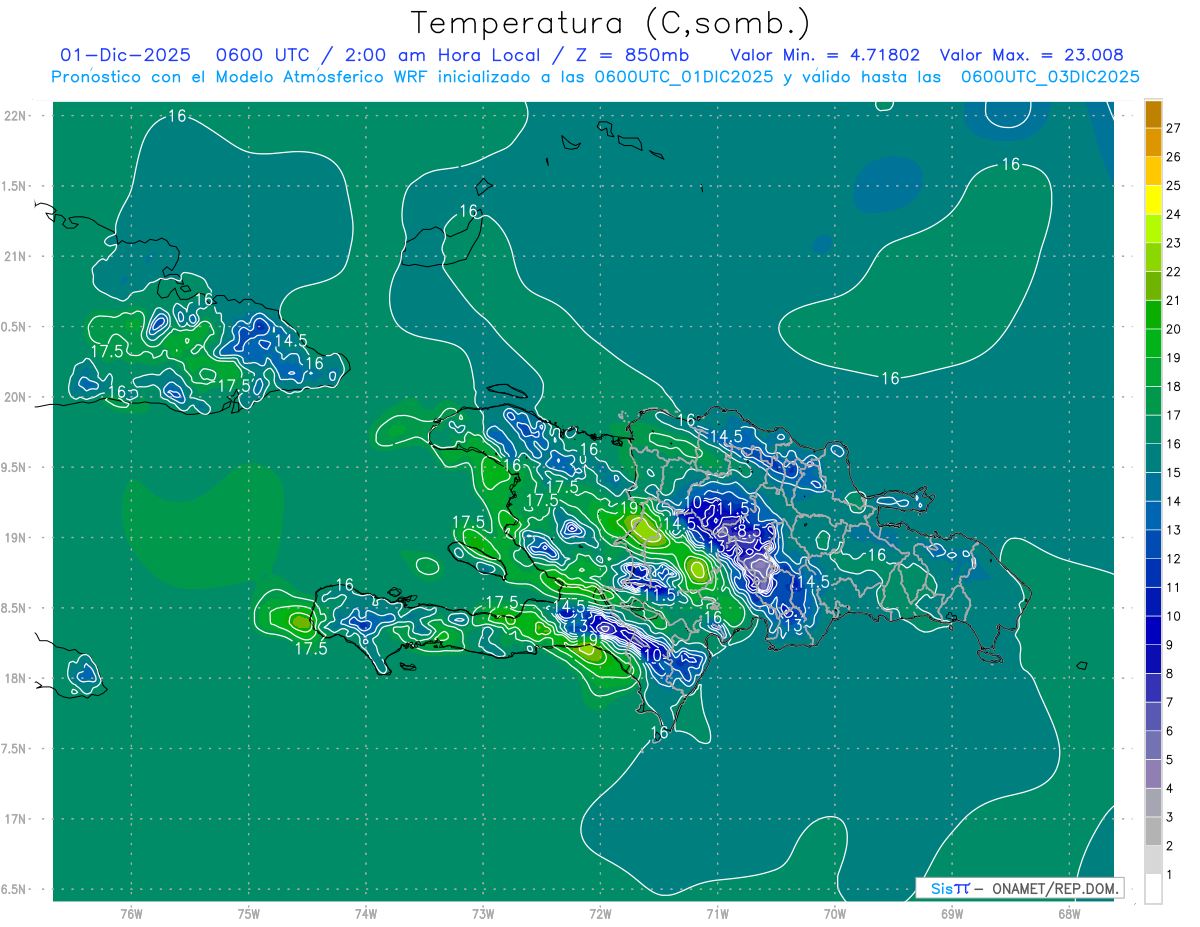
Task: Pick the yellow swatch between 24 and 25
Action: pos(1153,200)
